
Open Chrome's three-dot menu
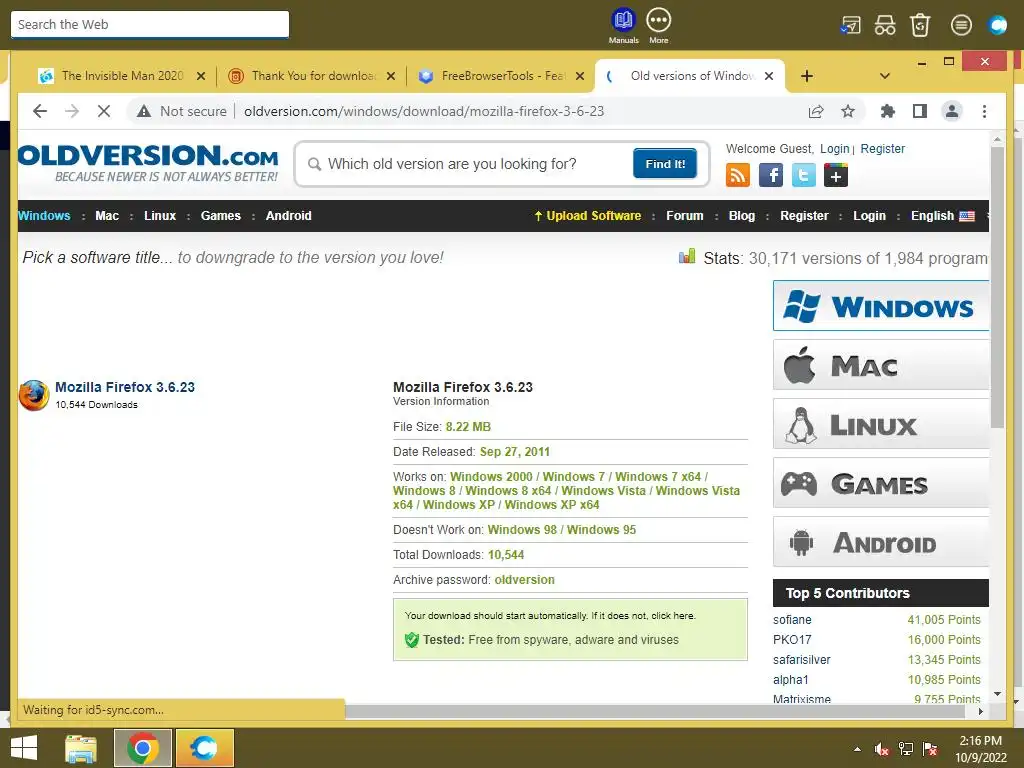coord(984,111)
